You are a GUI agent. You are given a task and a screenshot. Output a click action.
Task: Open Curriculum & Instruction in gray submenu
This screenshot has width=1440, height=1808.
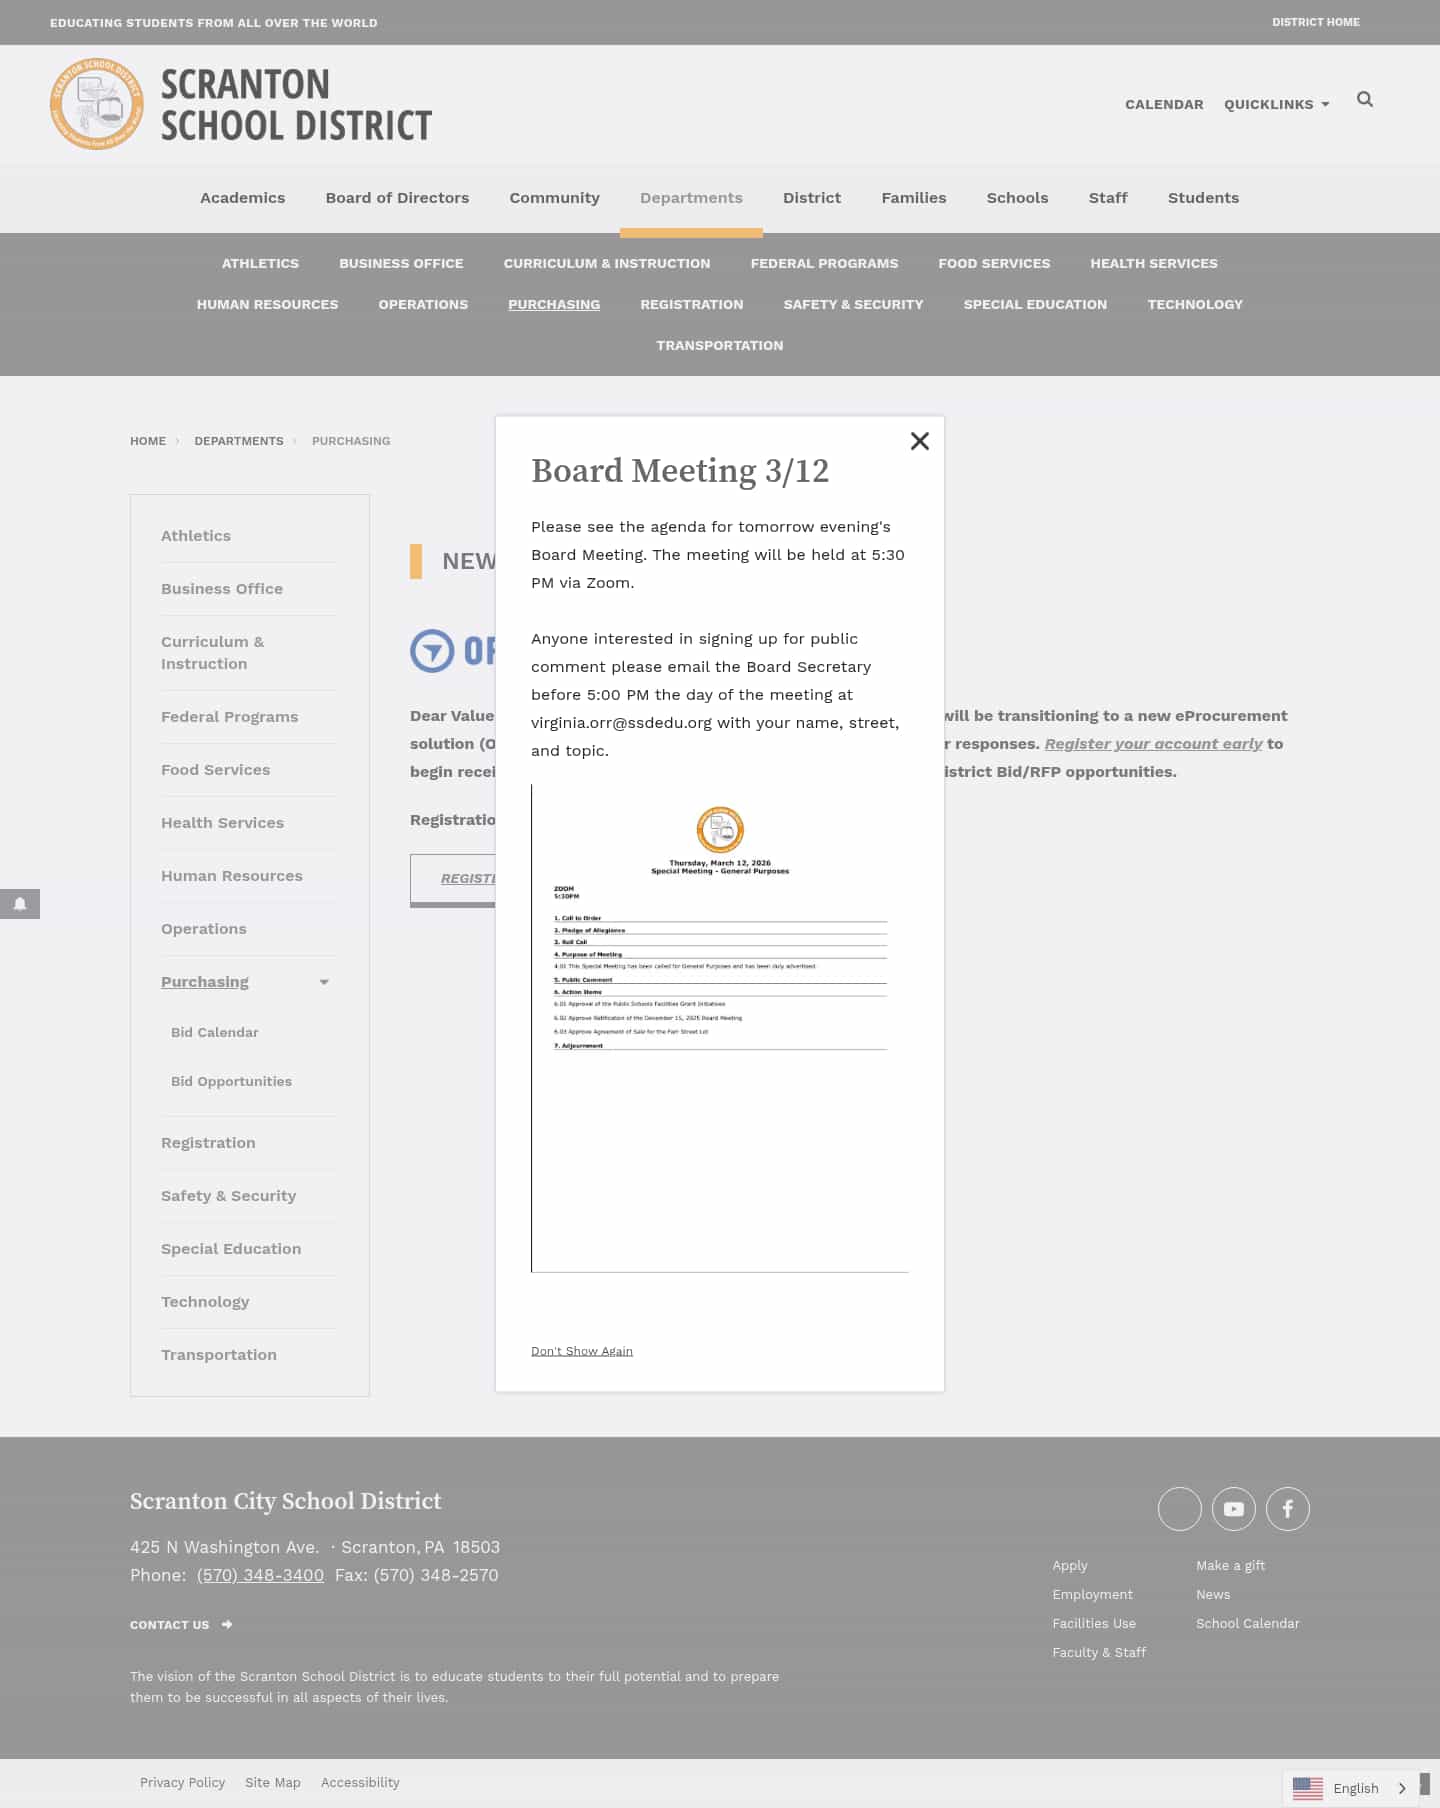607,263
